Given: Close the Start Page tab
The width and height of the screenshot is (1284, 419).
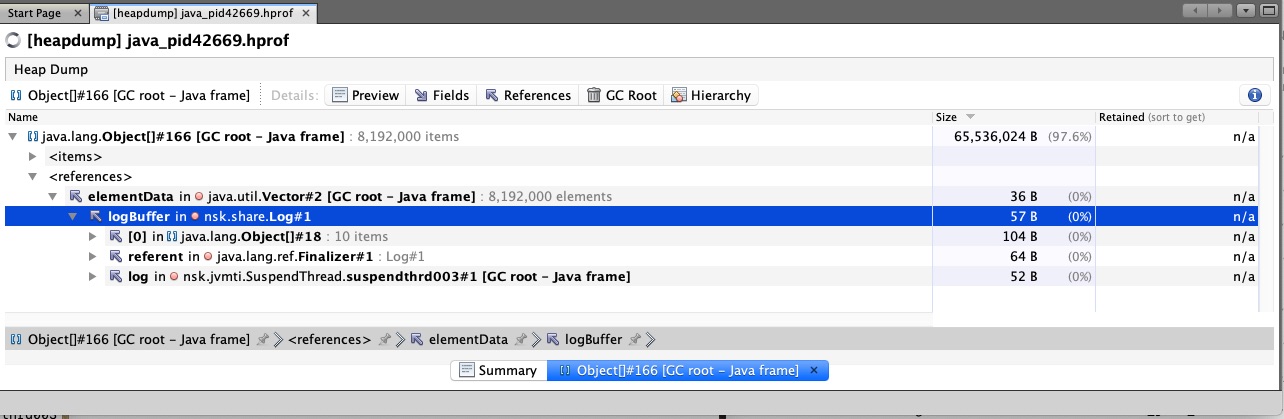Looking at the screenshot, I should [78, 13].
